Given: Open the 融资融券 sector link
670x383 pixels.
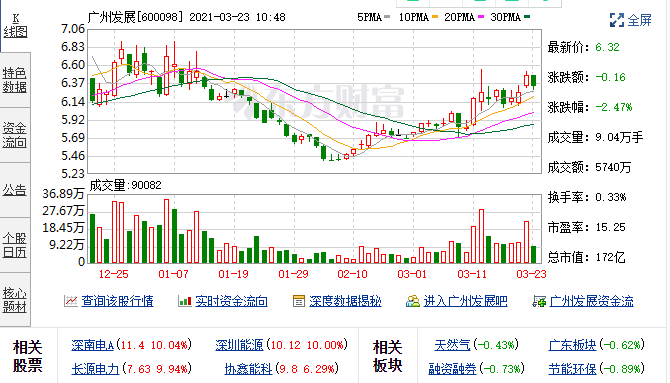Looking at the screenshot, I should pyautogui.click(x=453, y=368).
